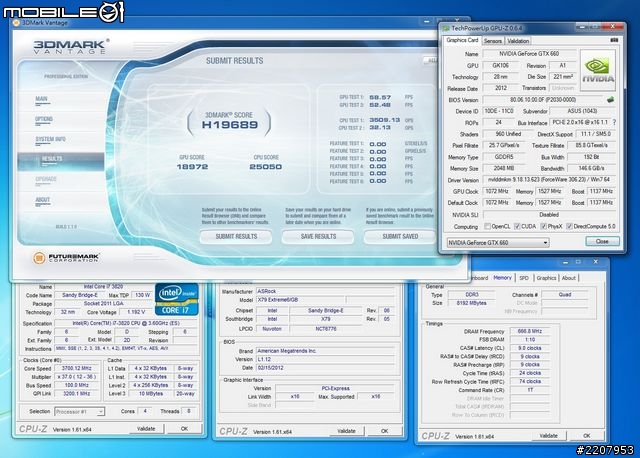
Task: Switch to the Validation tab in GPU-Z
Action: coord(518,41)
